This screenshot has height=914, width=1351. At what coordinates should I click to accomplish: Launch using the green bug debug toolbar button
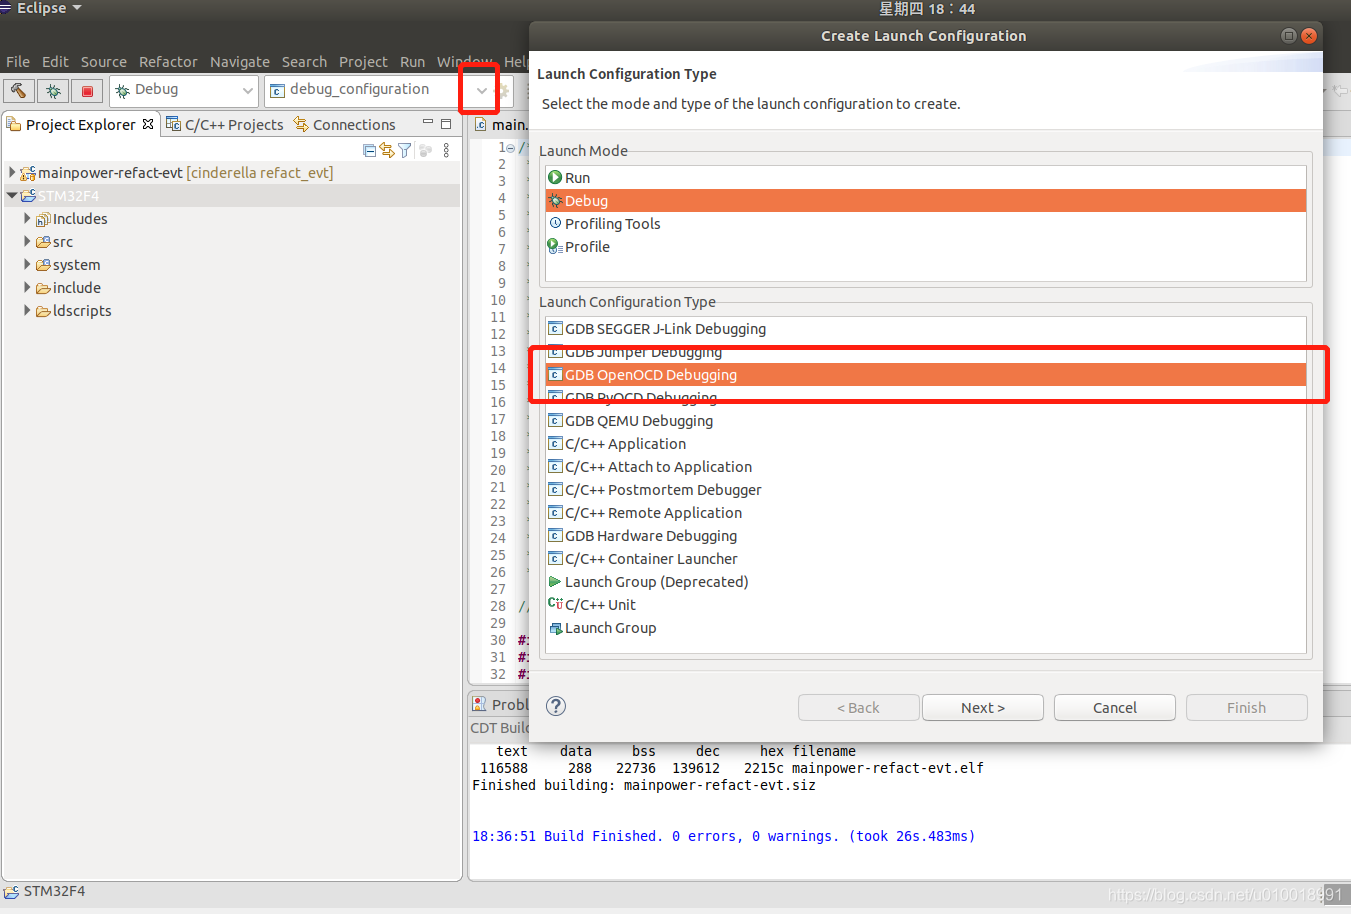click(53, 91)
